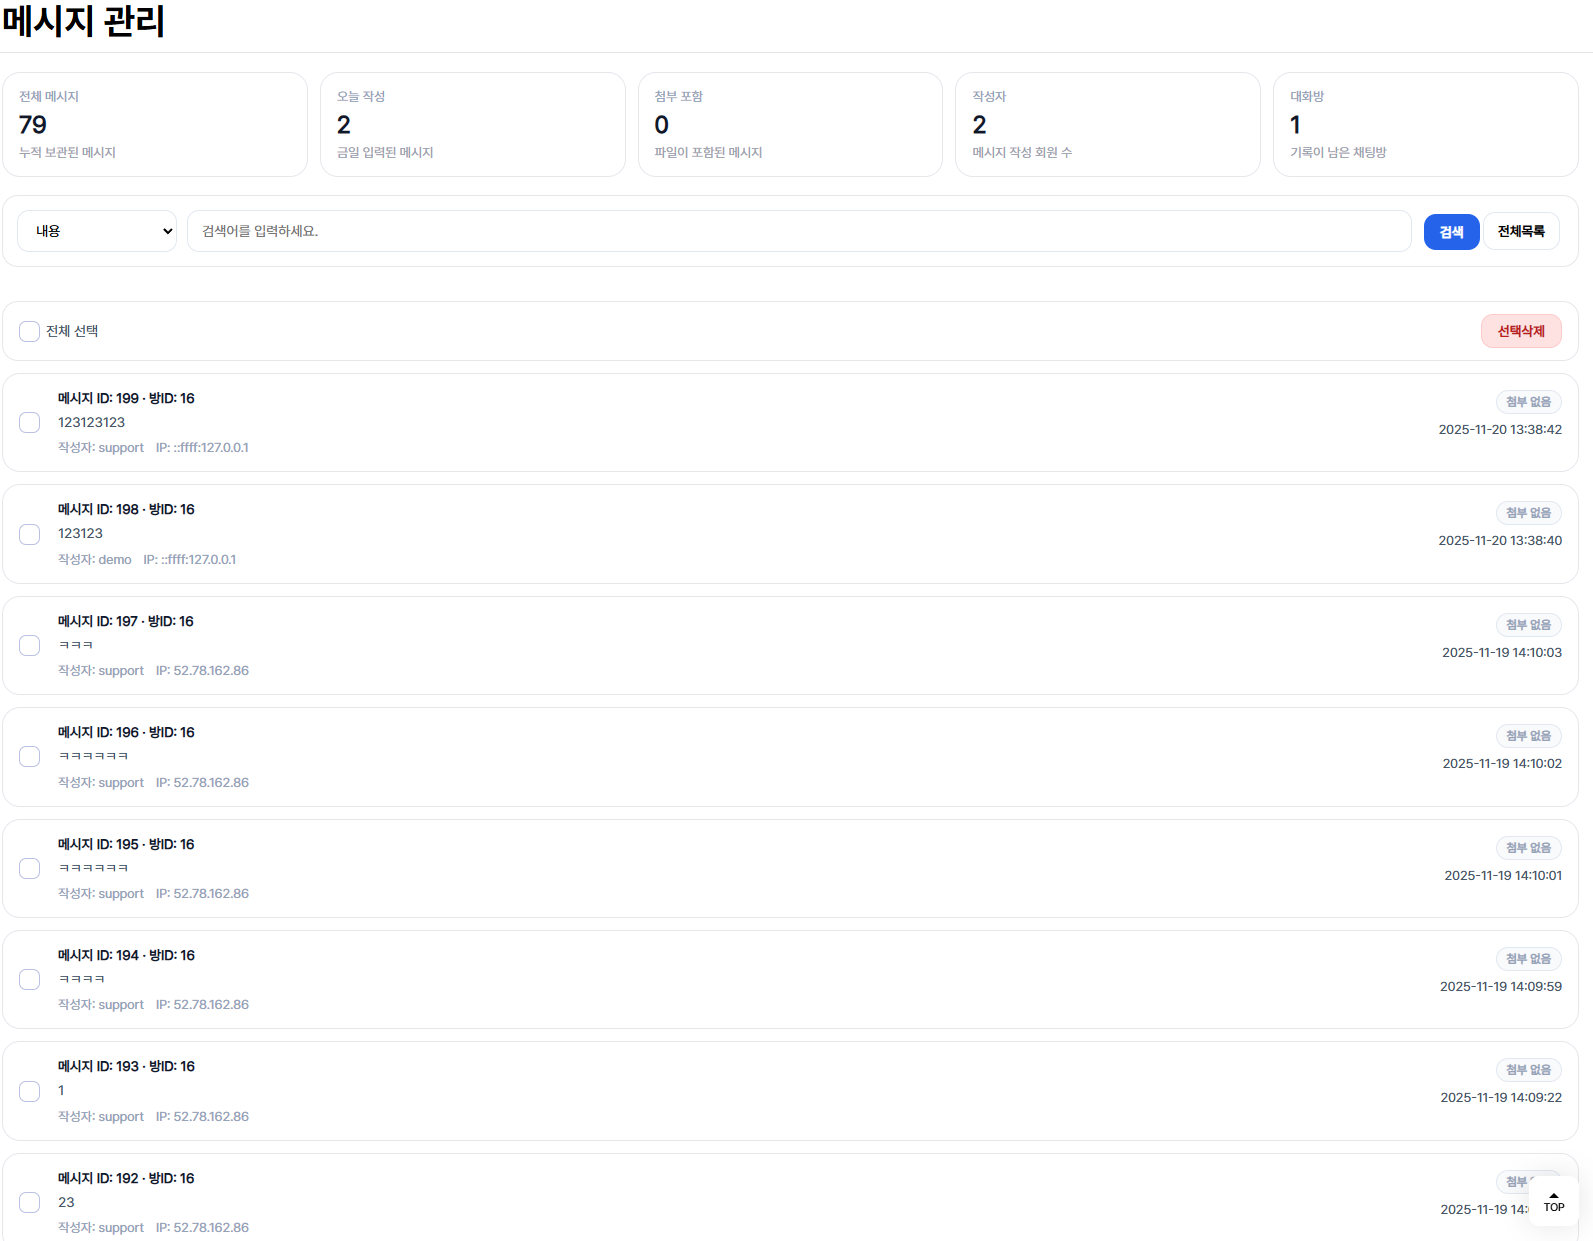1593x1241 pixels.
Task: Check the box for message ID 199
Action: [30, 423]
